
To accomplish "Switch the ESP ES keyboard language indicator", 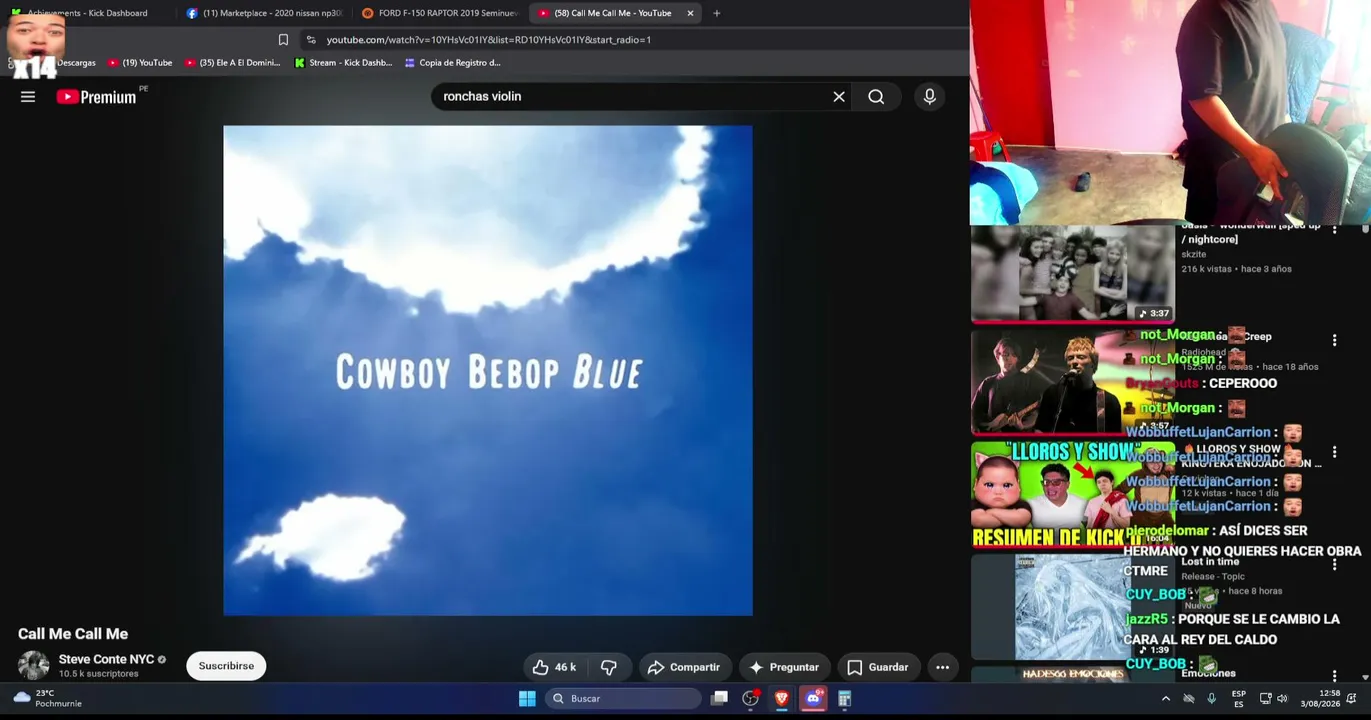I will 1239,699.
